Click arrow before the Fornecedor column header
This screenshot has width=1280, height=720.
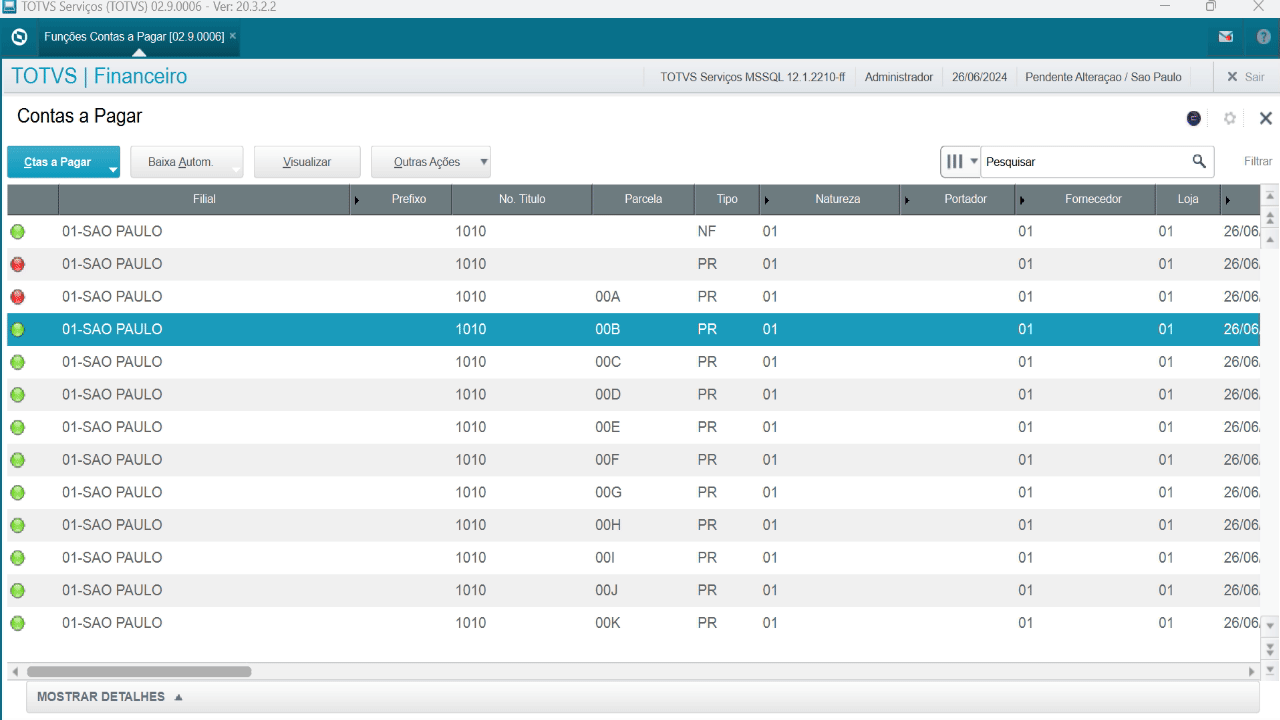click(1022, 200)
